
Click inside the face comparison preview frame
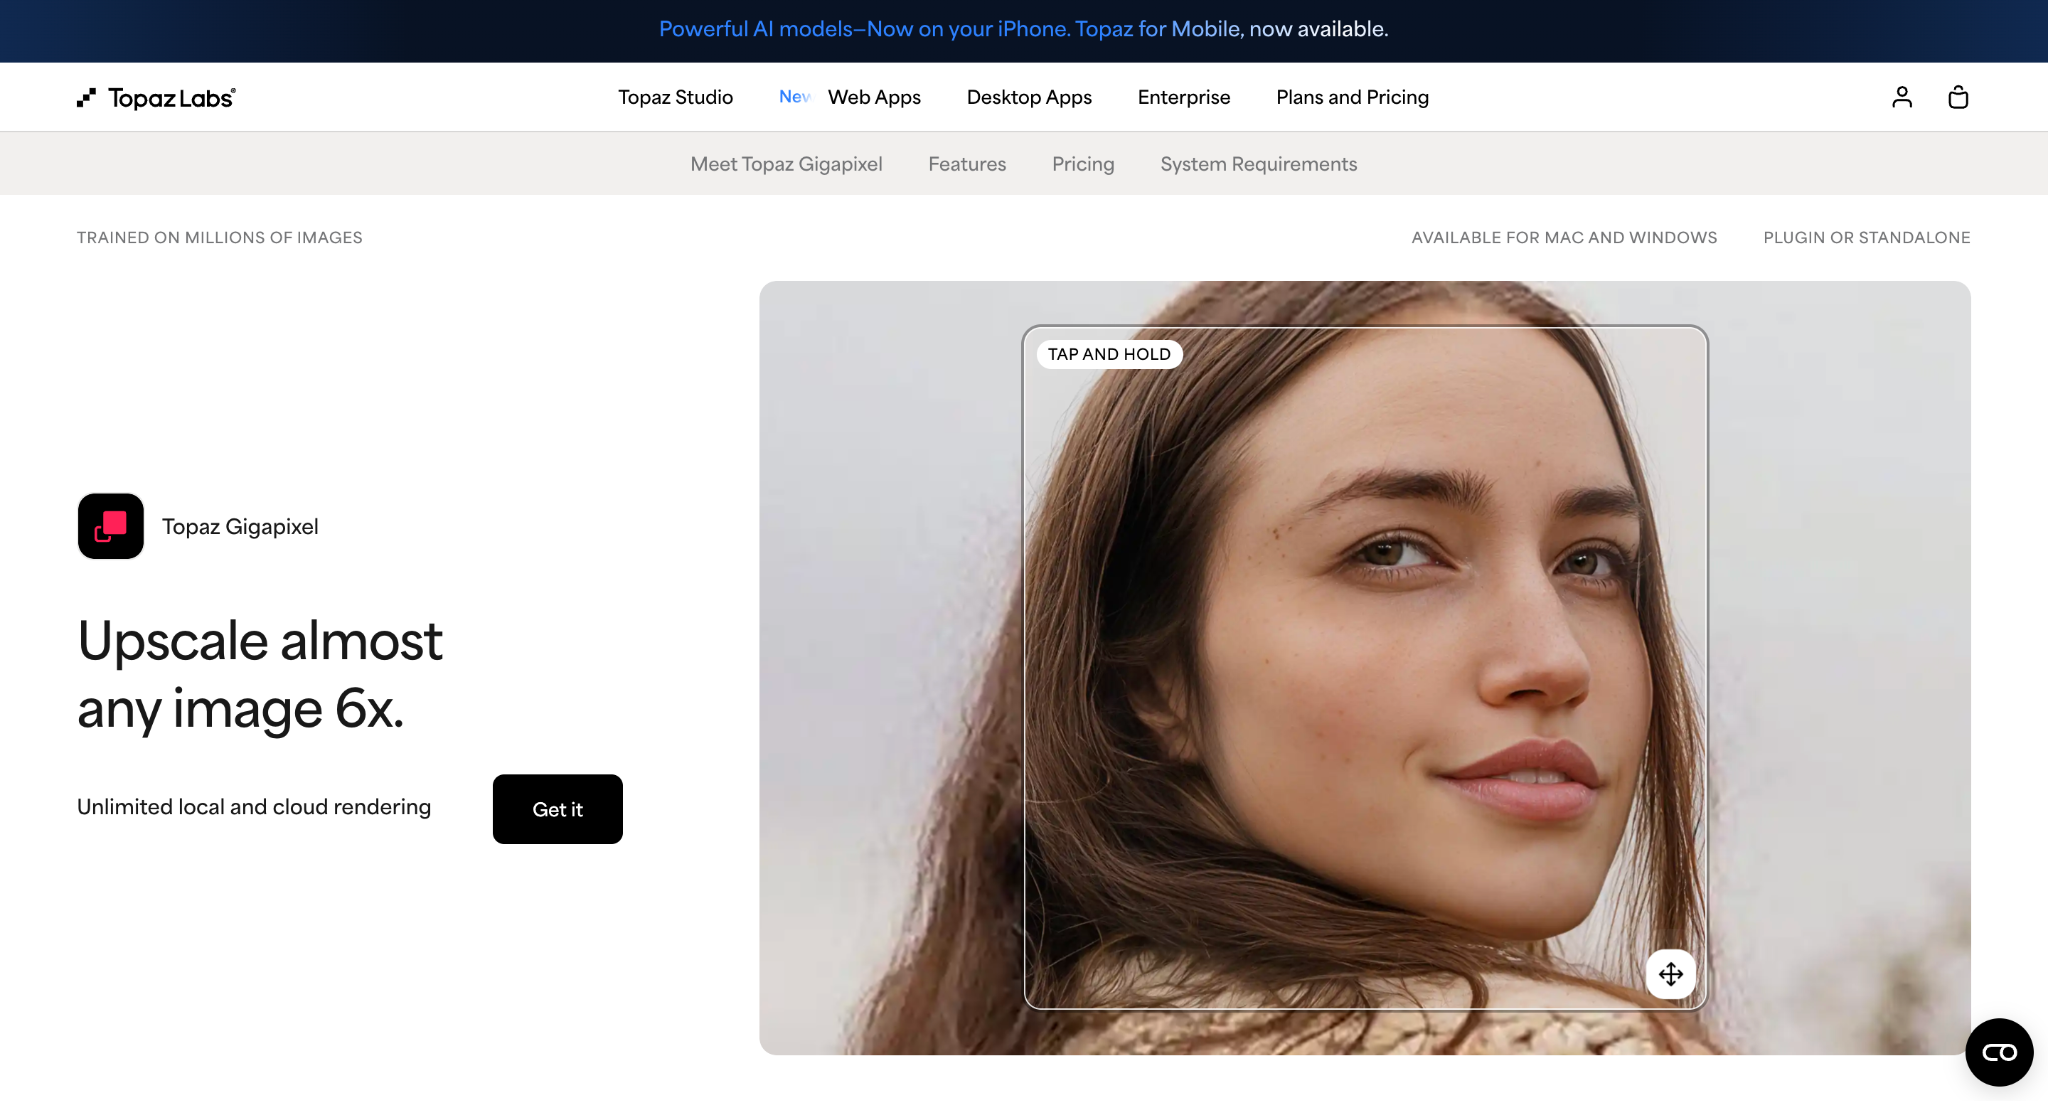pos(1365,667)
